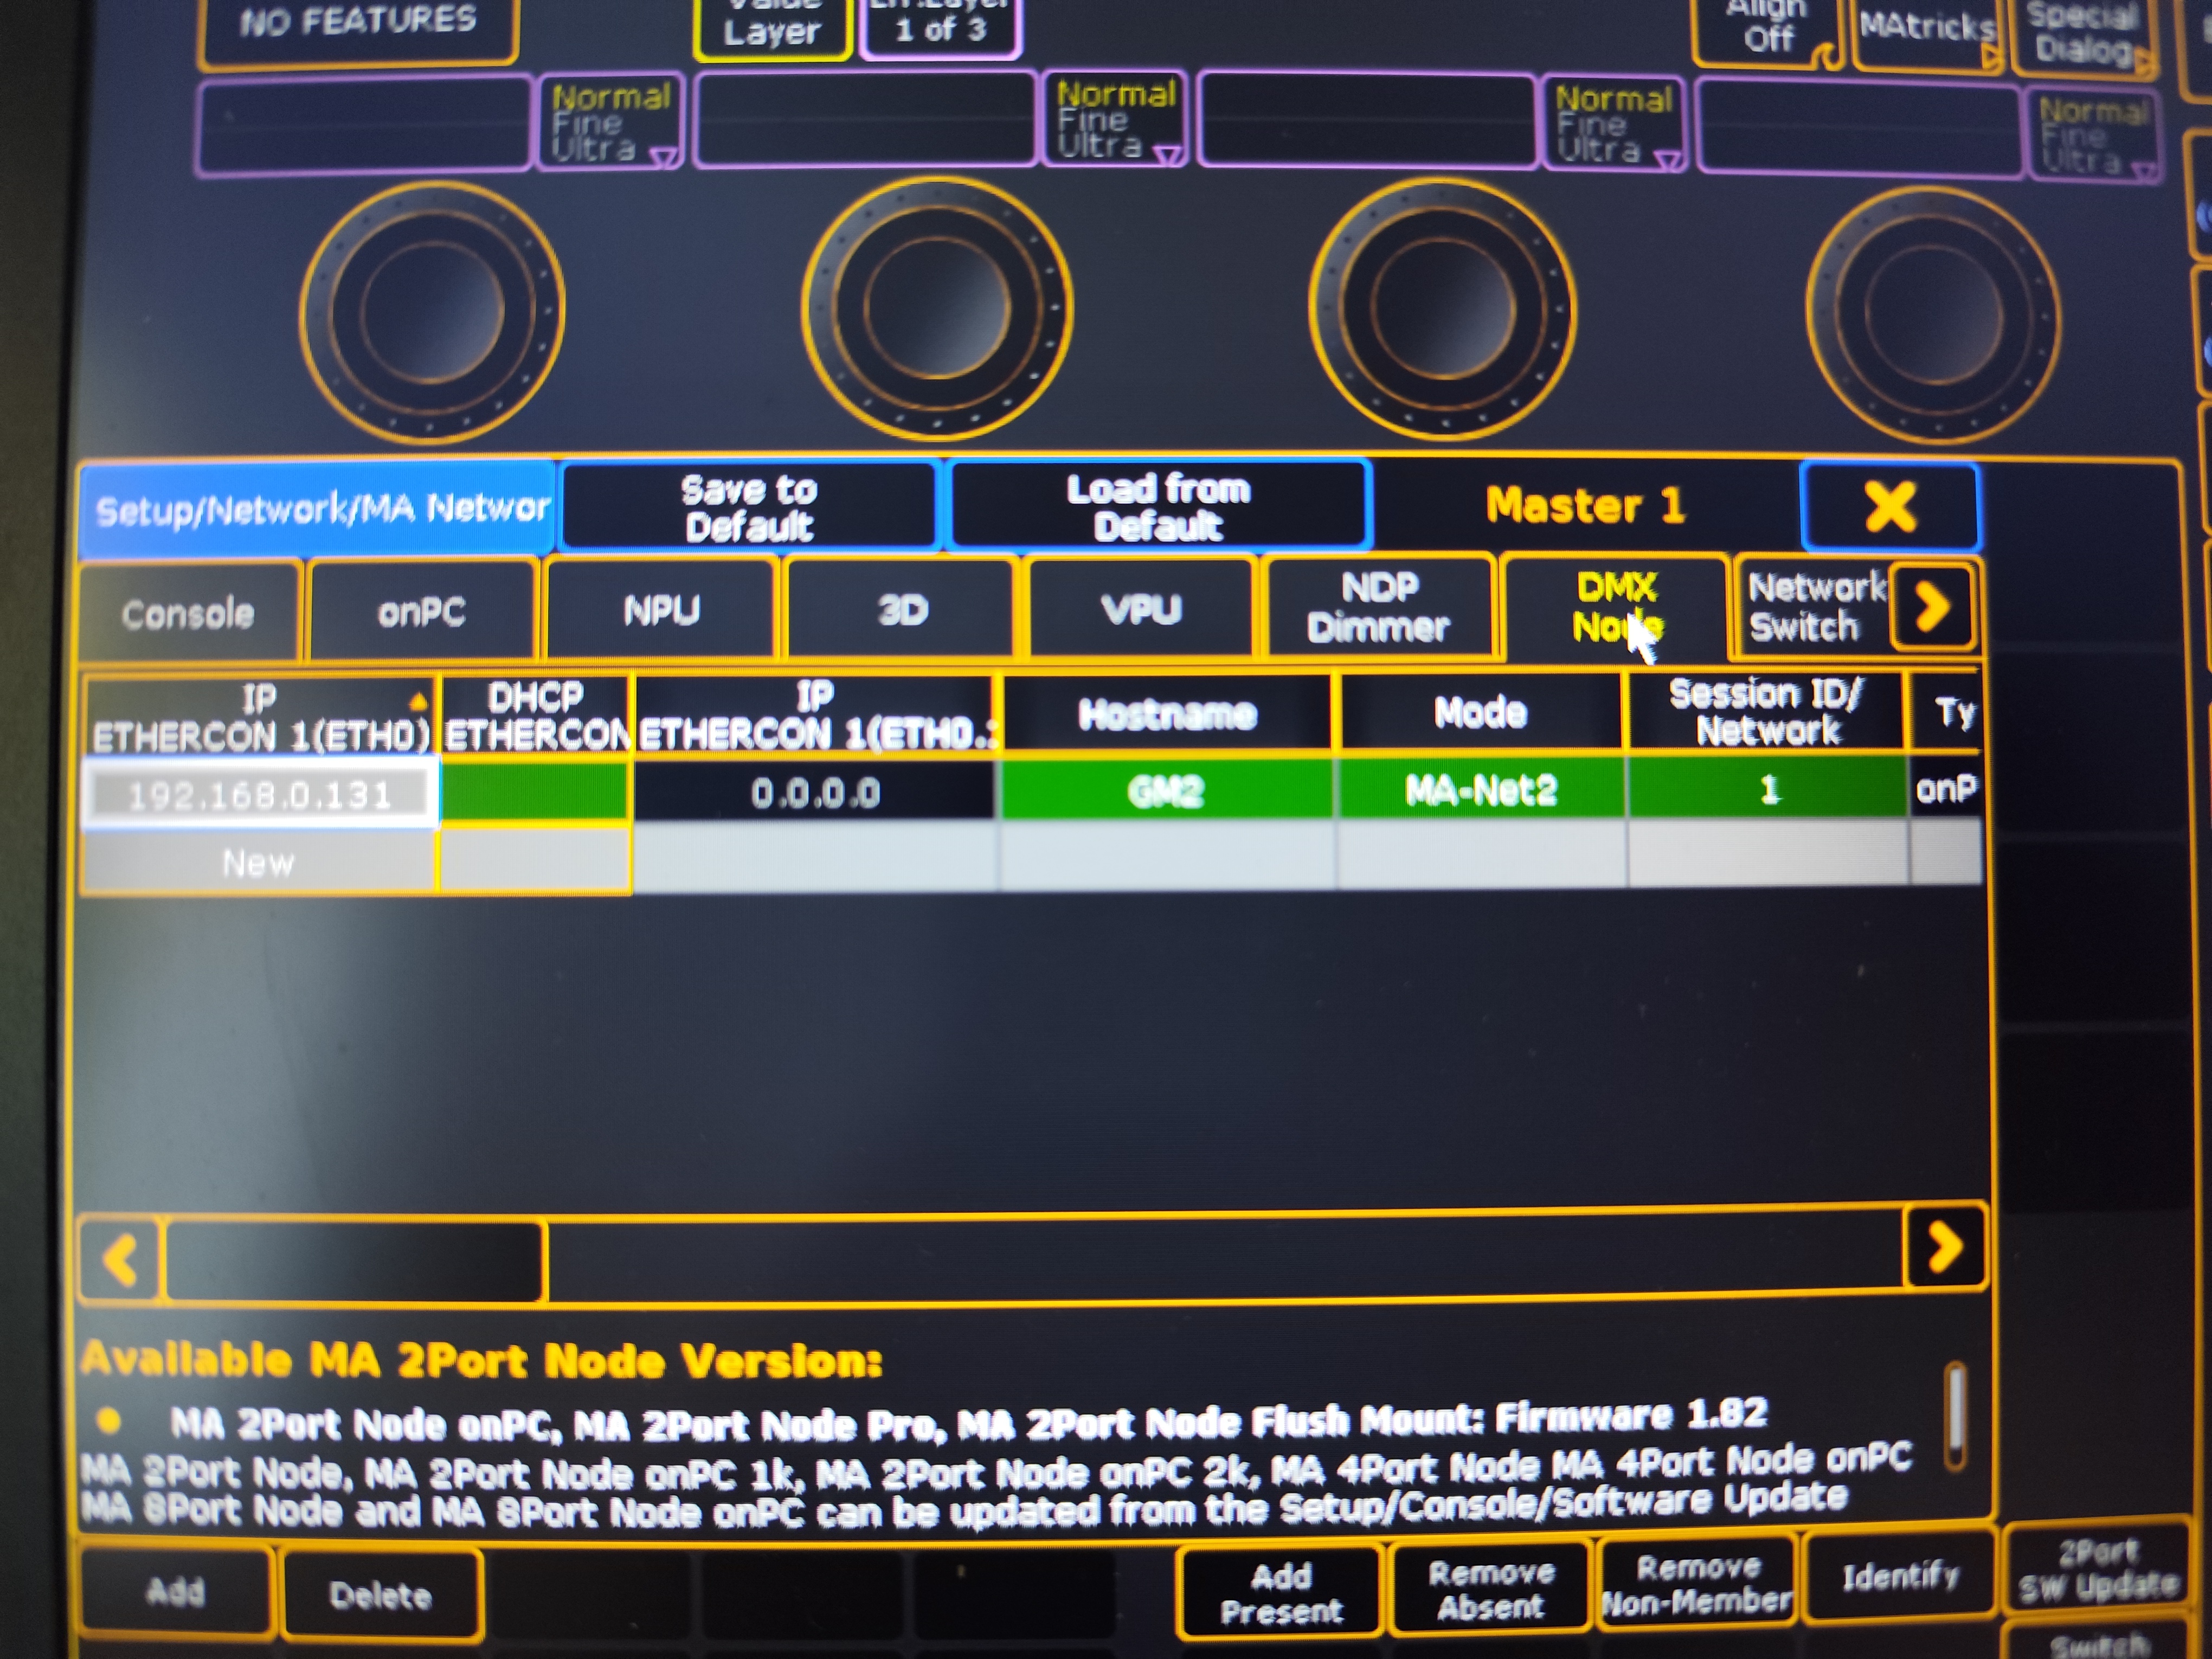Click the horizontal scrollbar thumb under the table
Screen dimensions: 2212x1659
pos(355,1260)
